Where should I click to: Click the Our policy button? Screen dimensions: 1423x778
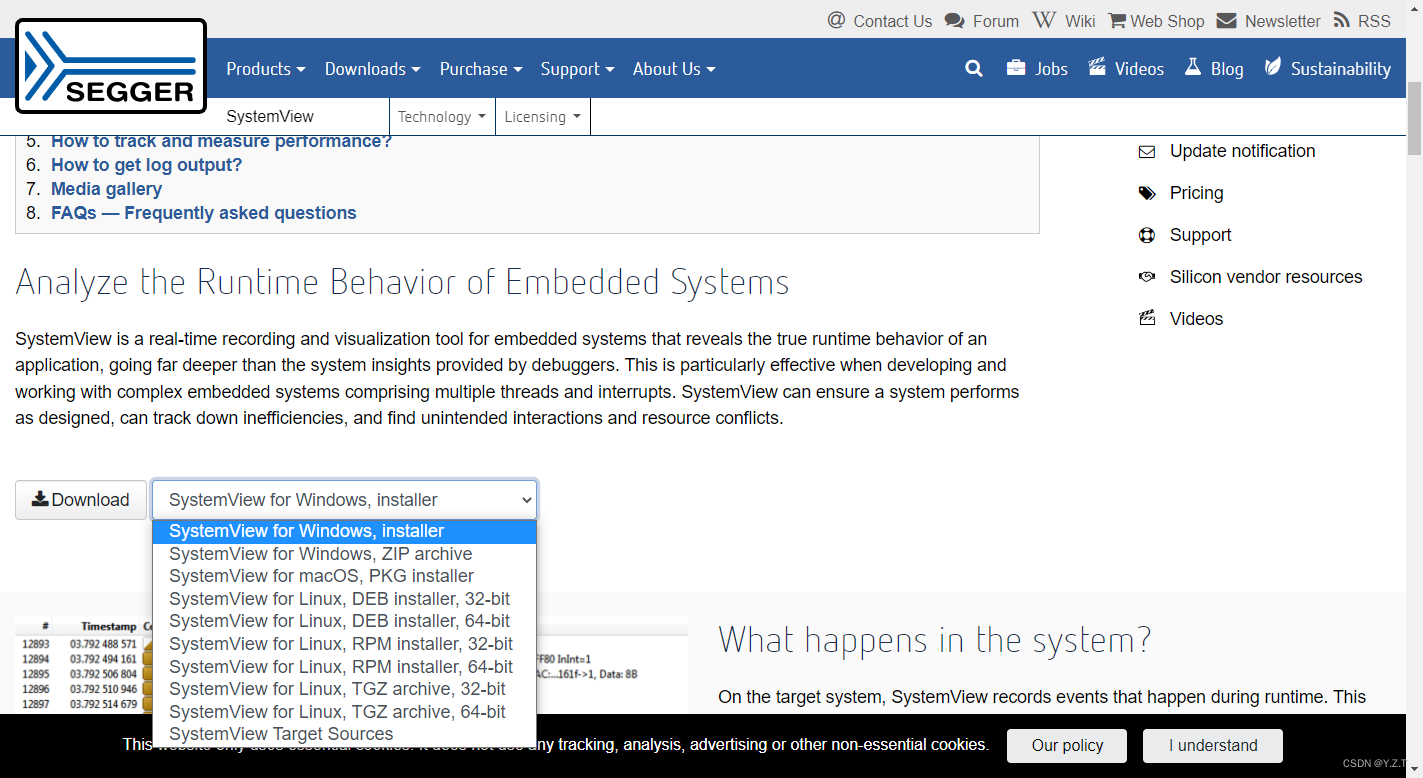[1067, 746]
